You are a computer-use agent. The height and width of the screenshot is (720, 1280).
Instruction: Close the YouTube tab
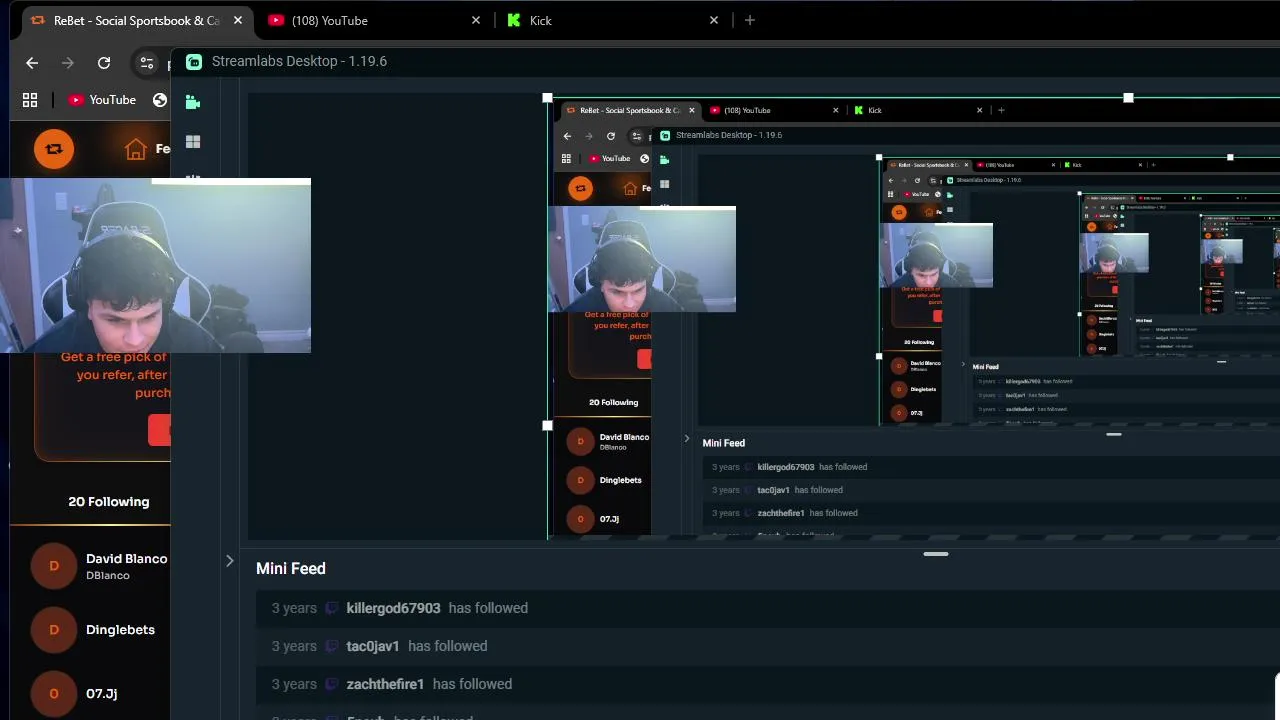click(x=476, y=20)
